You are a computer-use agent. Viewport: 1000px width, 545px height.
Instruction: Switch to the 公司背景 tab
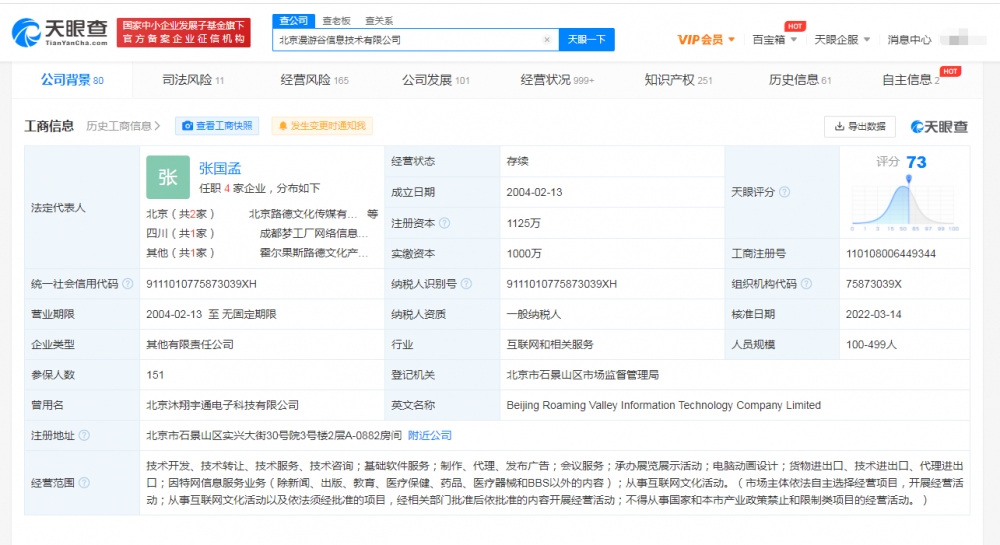[x=72, y=80]
